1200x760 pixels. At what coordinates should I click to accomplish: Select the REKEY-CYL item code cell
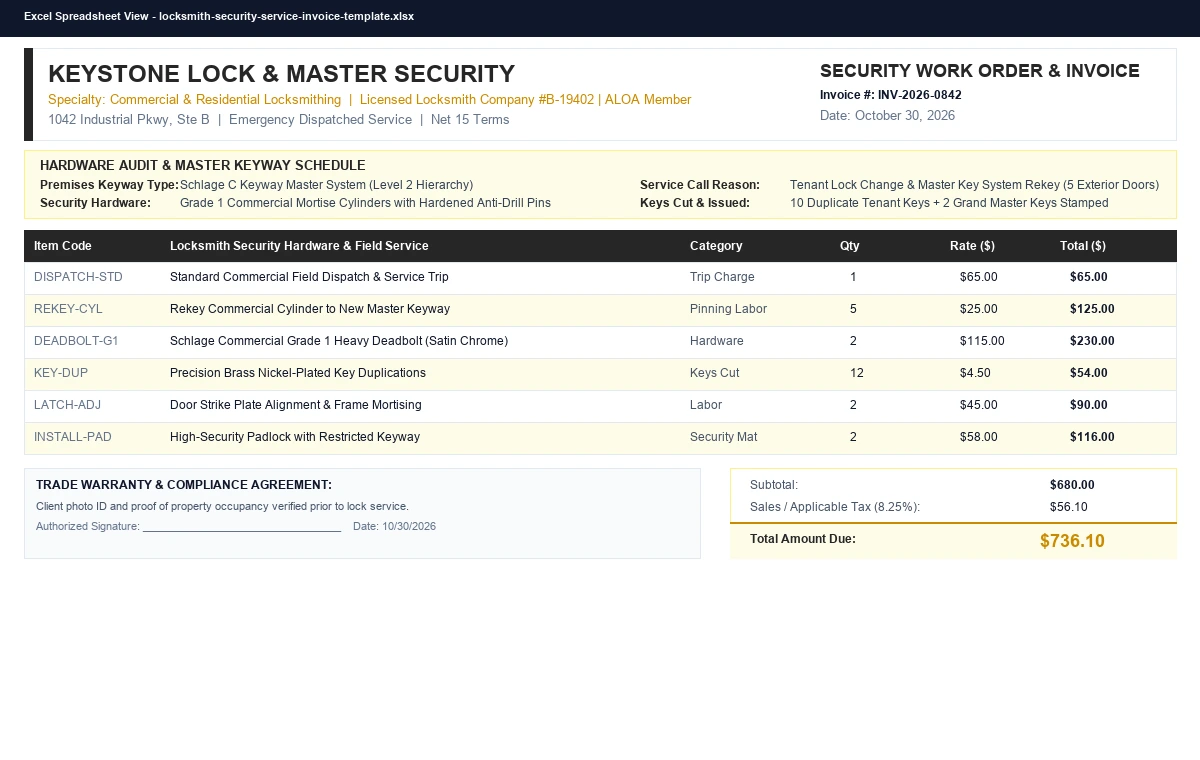coord(68,309)
